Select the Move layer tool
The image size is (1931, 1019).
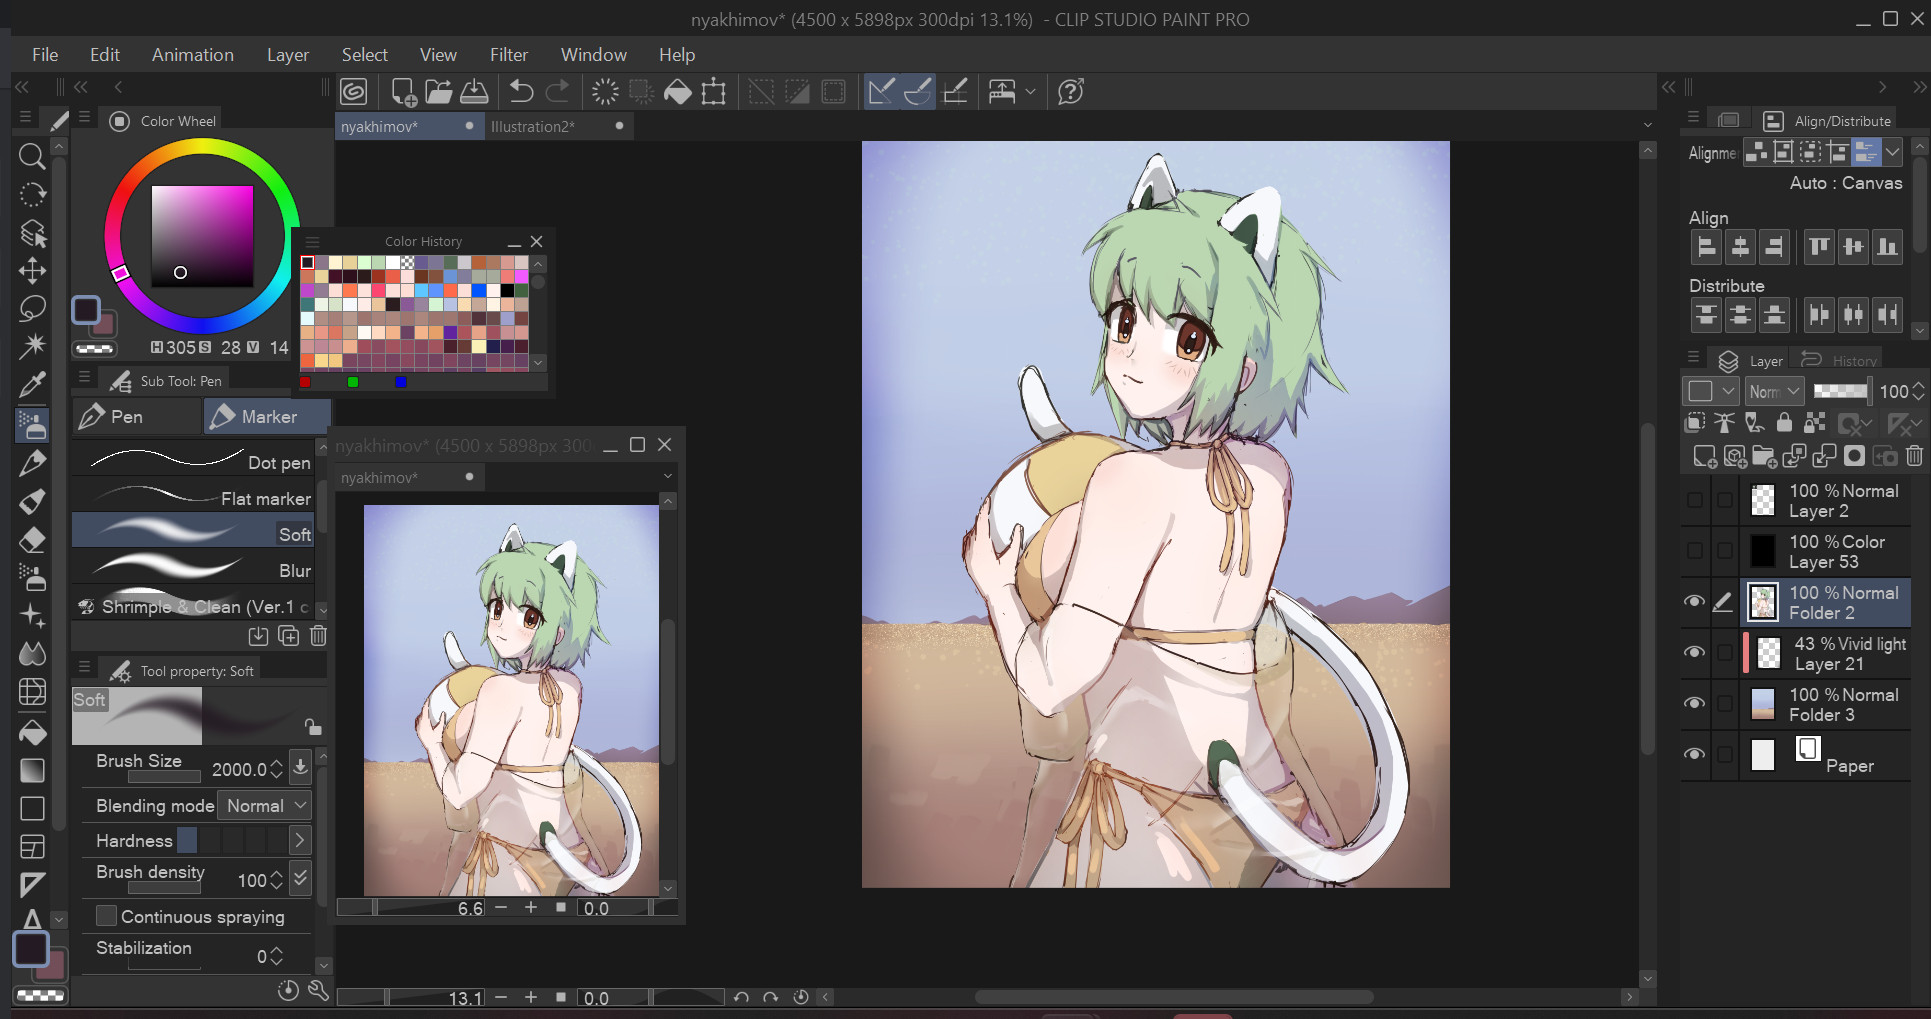point(32,271)
